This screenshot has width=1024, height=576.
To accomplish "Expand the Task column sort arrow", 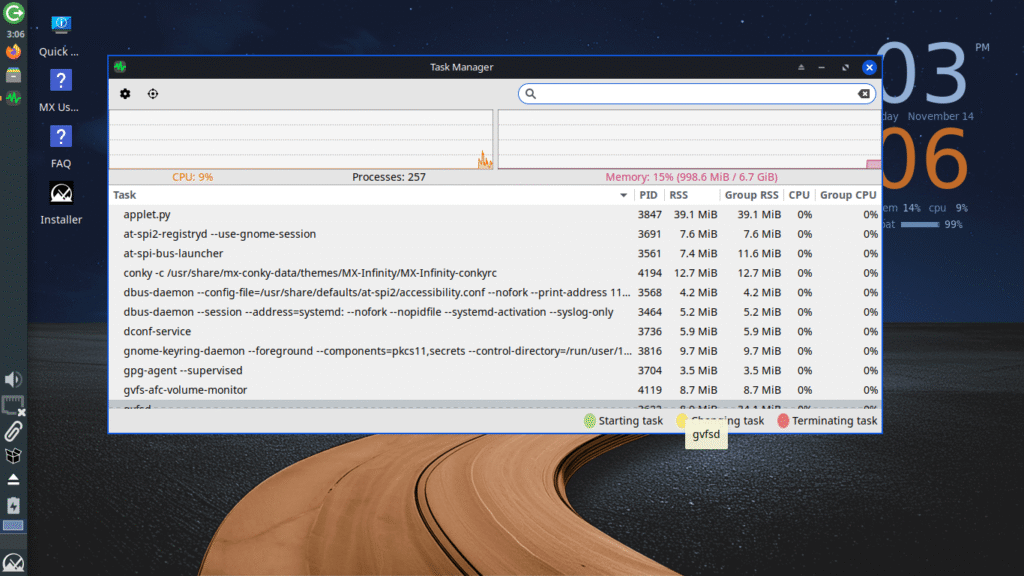I will tap(624, 195).
